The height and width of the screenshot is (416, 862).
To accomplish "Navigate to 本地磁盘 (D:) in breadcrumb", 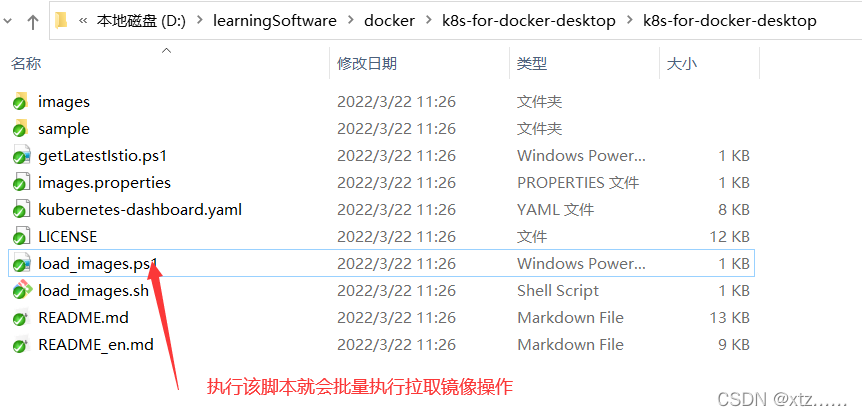I will point(141,21).
